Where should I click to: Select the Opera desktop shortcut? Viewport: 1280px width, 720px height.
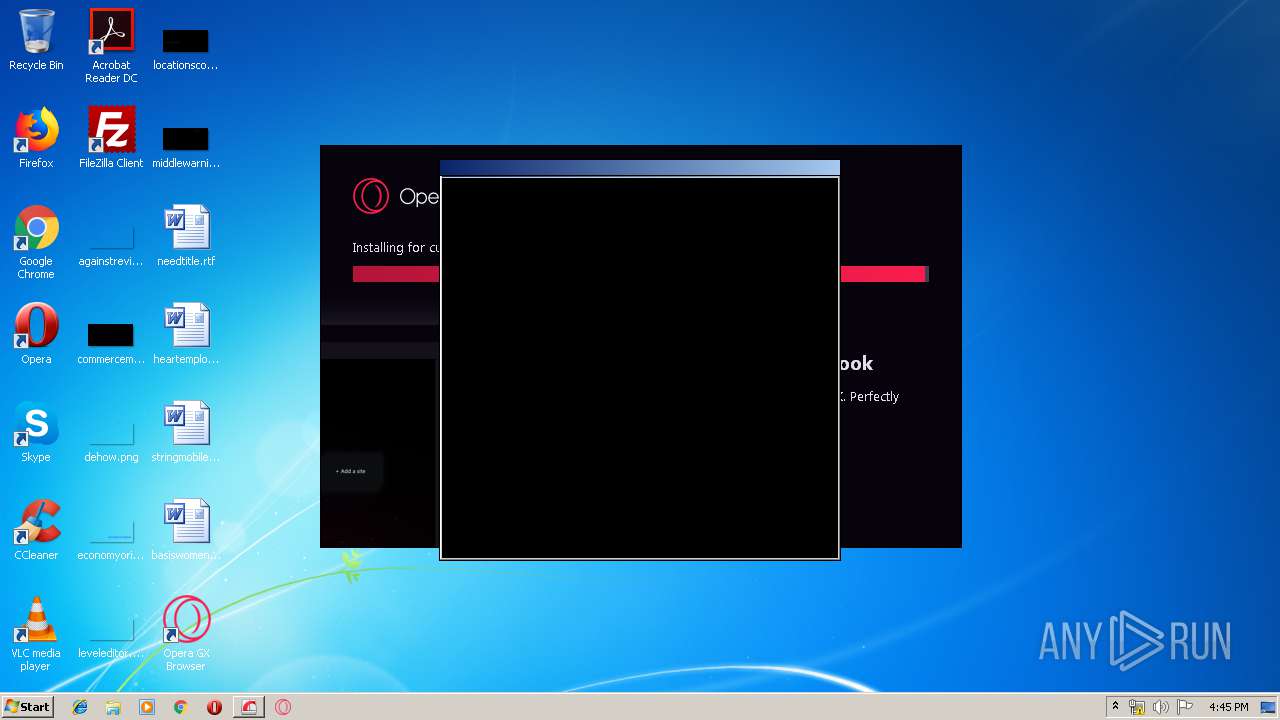36,335
